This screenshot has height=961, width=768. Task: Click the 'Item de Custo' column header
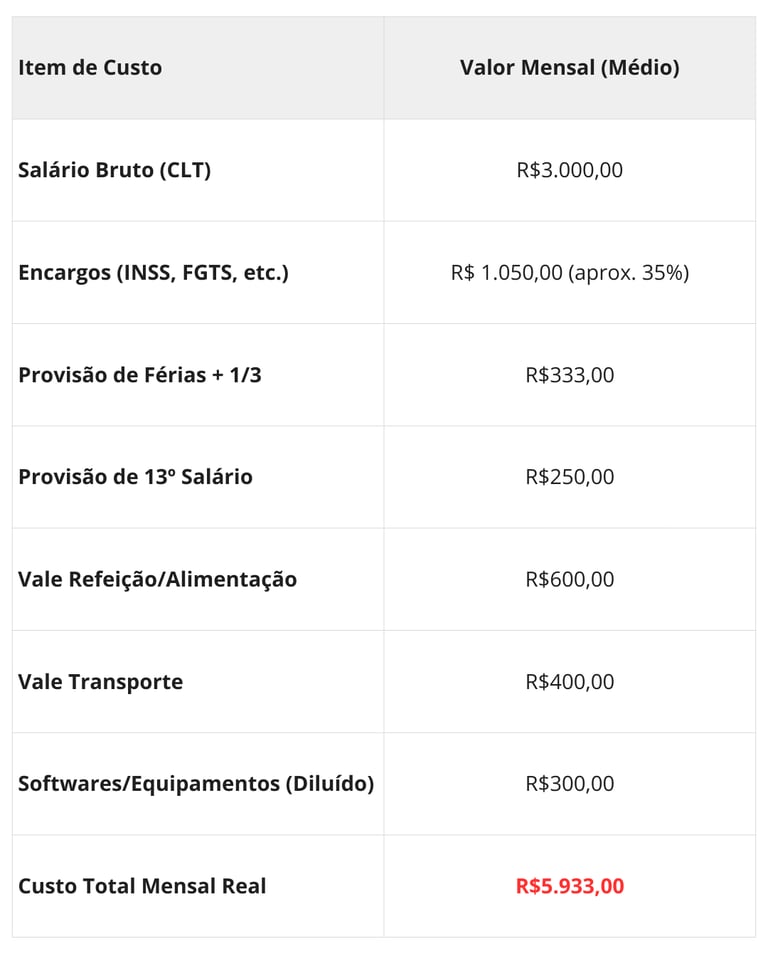click(90, 68)
